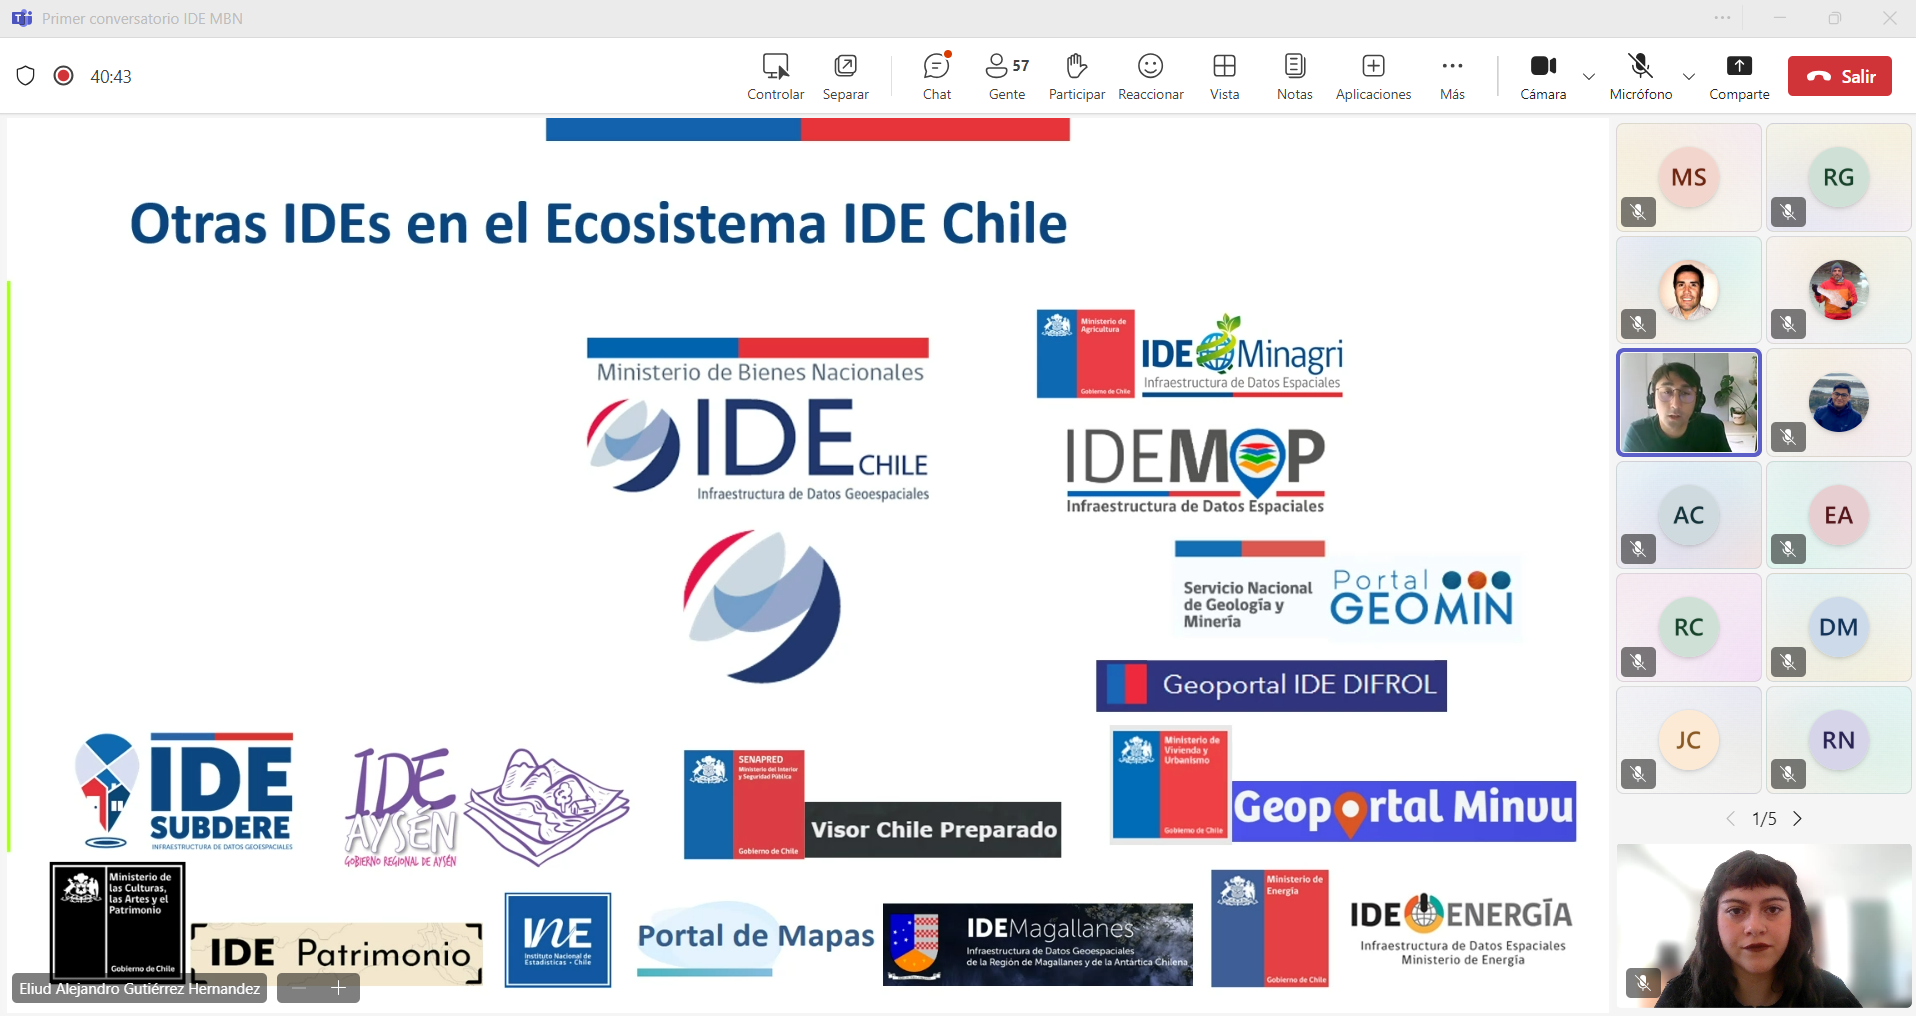Click the Teams app logo in title bar
This screenshot has width=1916, height=1016.
coord(21,18)
